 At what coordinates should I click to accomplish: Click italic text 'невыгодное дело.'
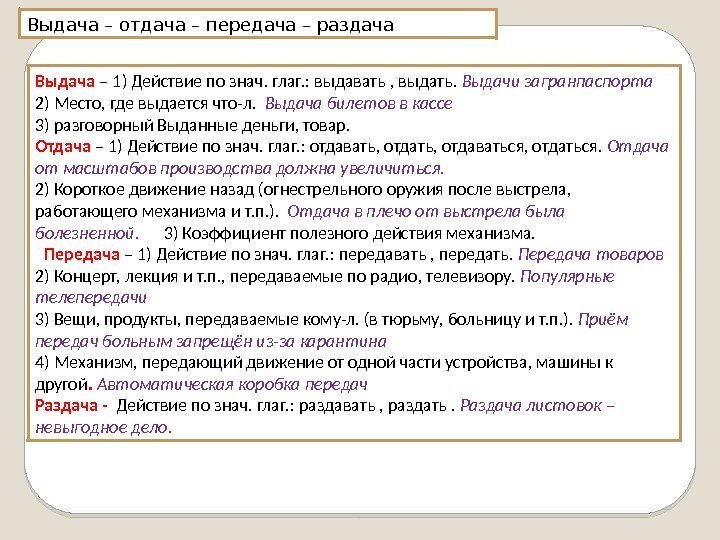[103, 428]
